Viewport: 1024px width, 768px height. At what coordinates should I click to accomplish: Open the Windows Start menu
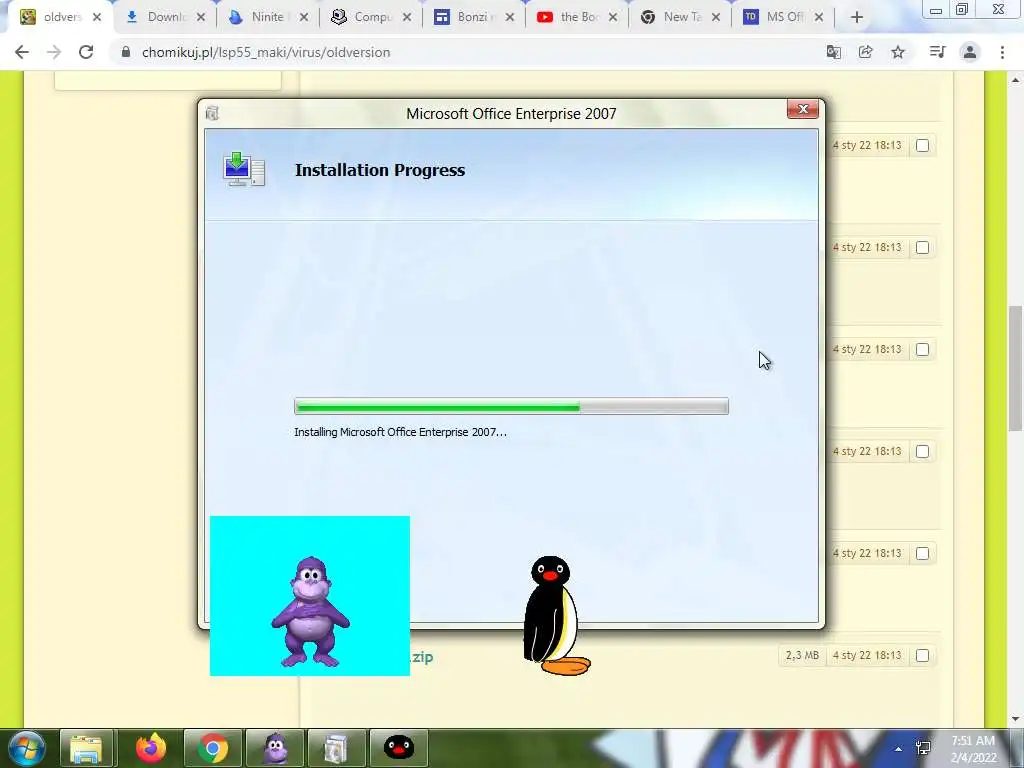click(25, 748)
